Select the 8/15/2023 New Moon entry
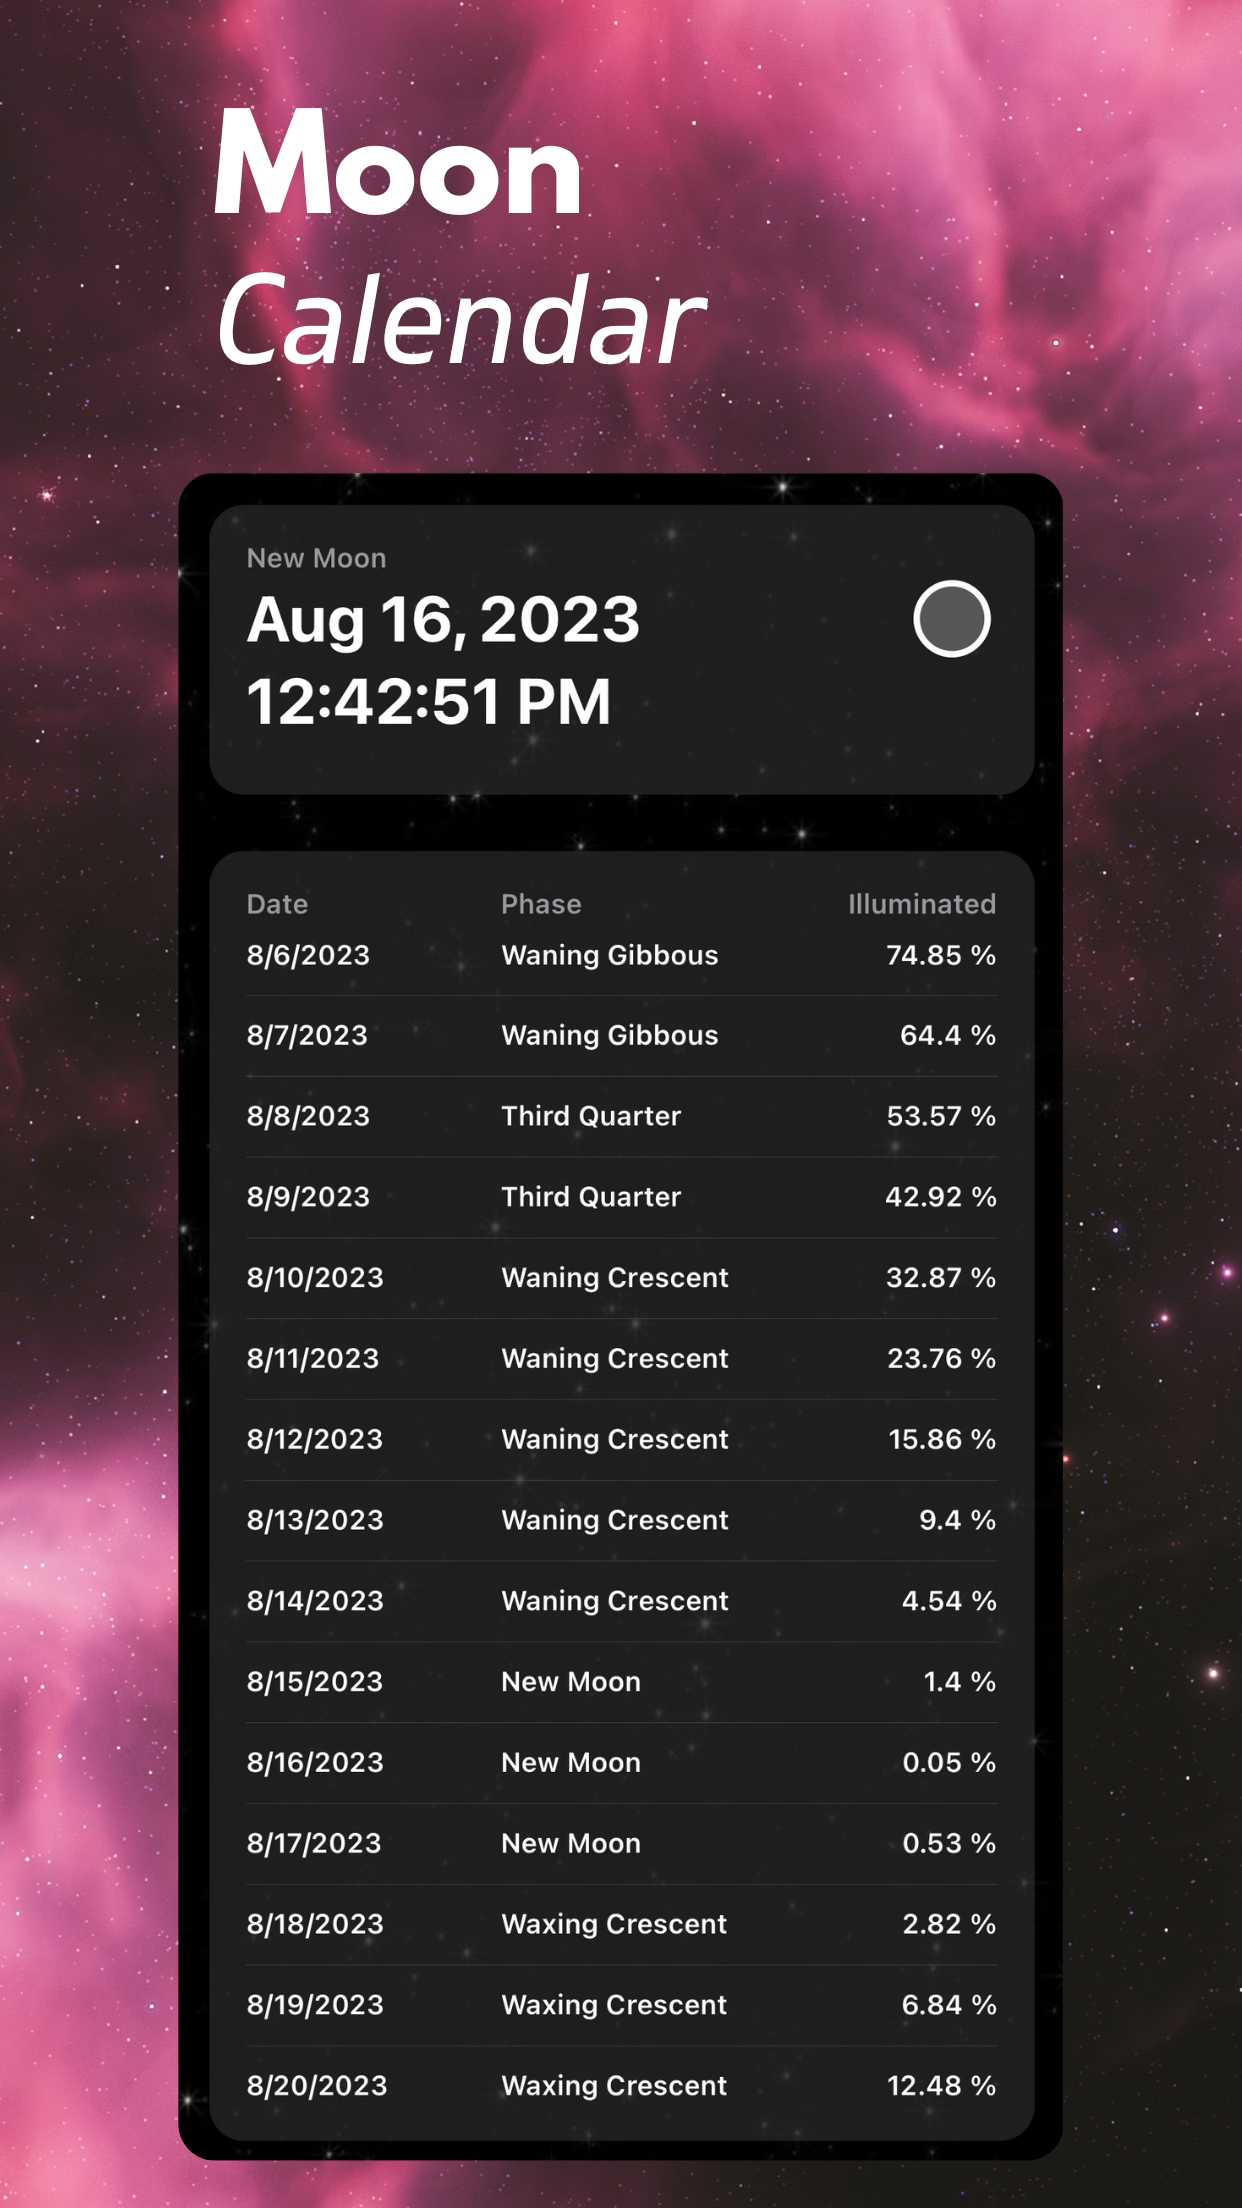Image resolution: width=1242 pixels, height=2208 pixels. point(620,1682)
